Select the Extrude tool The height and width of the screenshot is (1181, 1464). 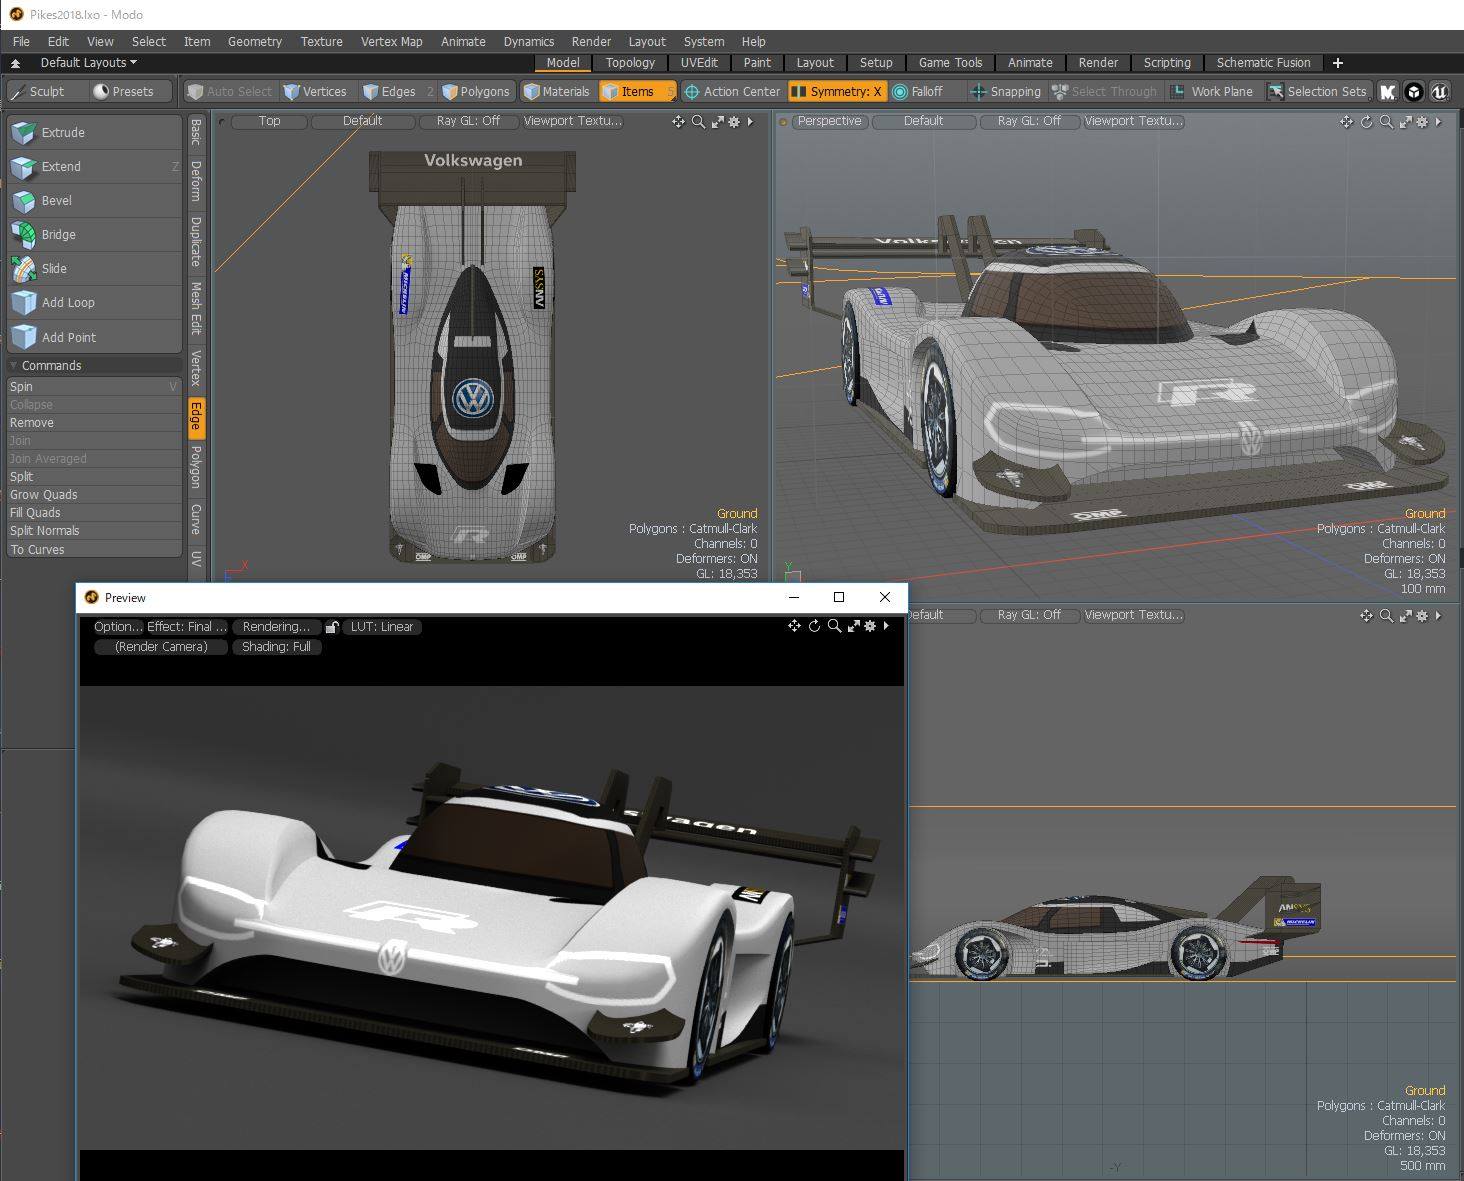94,132
